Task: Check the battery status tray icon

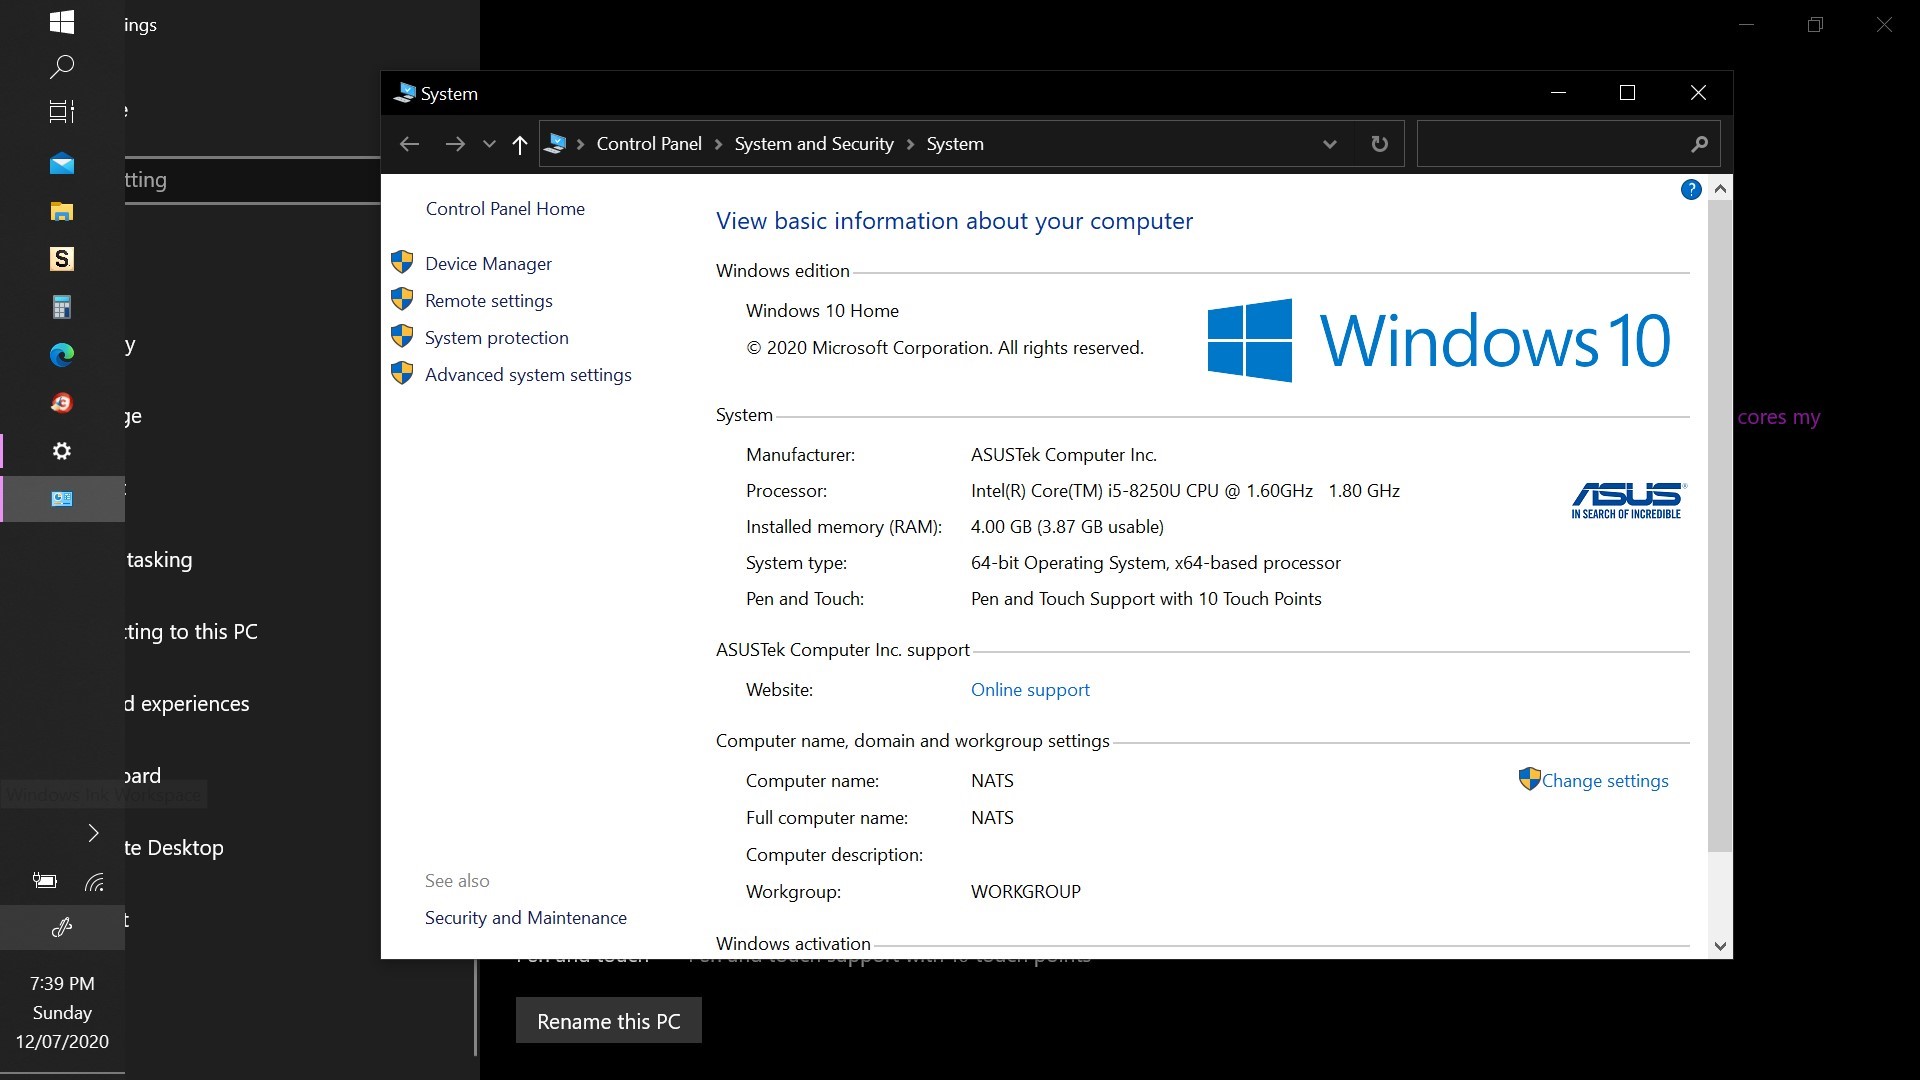Action: pos(45,881)
